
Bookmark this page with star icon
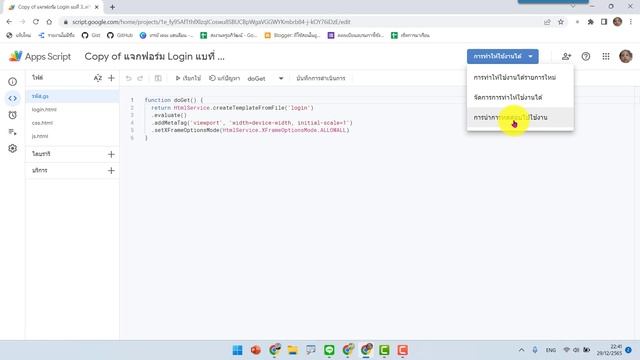coord(561,22)
